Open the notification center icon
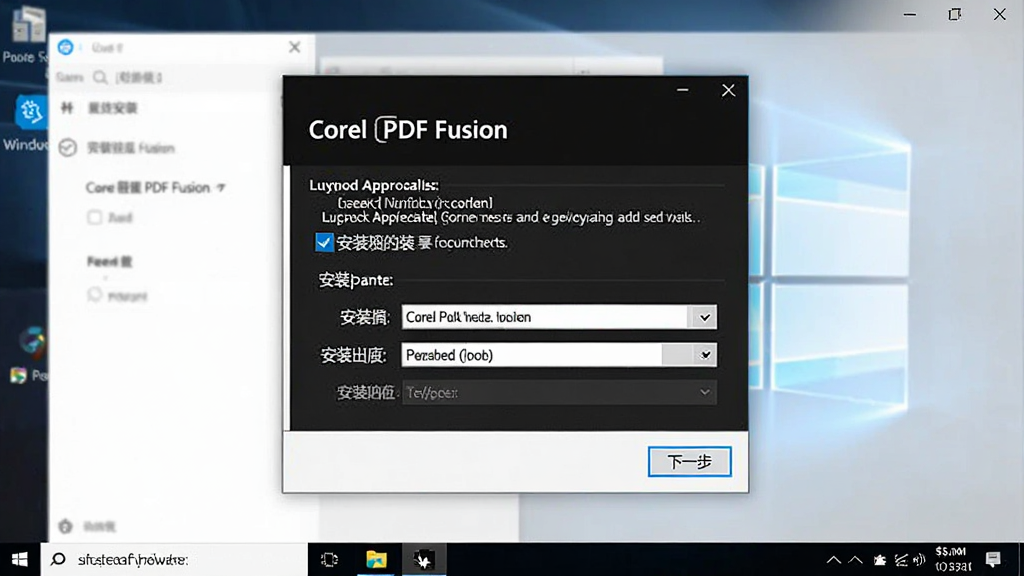Viewport: 1024px width, 576px height. [x=993, y=560]
